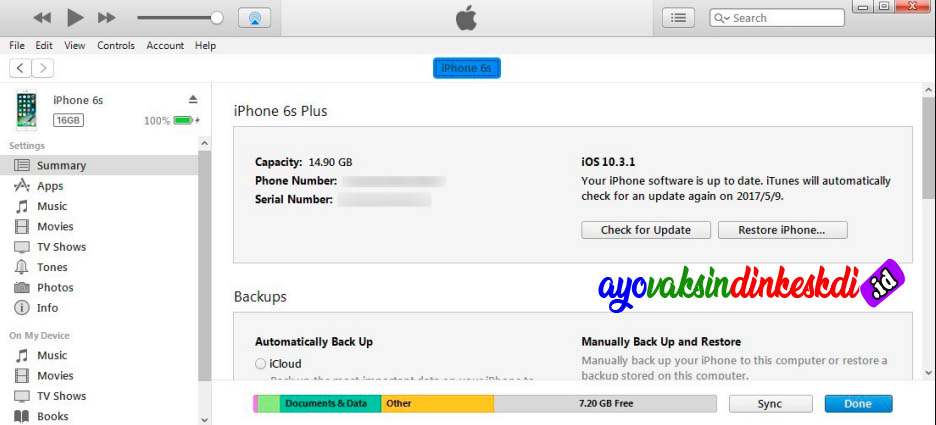
Task: Click the Tones bell icon
Action: click(x=21, y=267)
